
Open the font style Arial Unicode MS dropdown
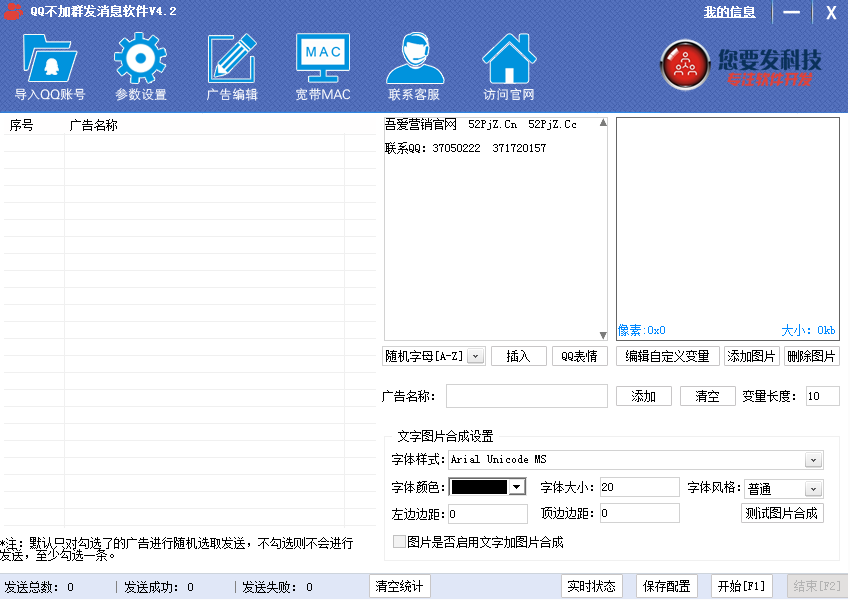pos(814,460)
